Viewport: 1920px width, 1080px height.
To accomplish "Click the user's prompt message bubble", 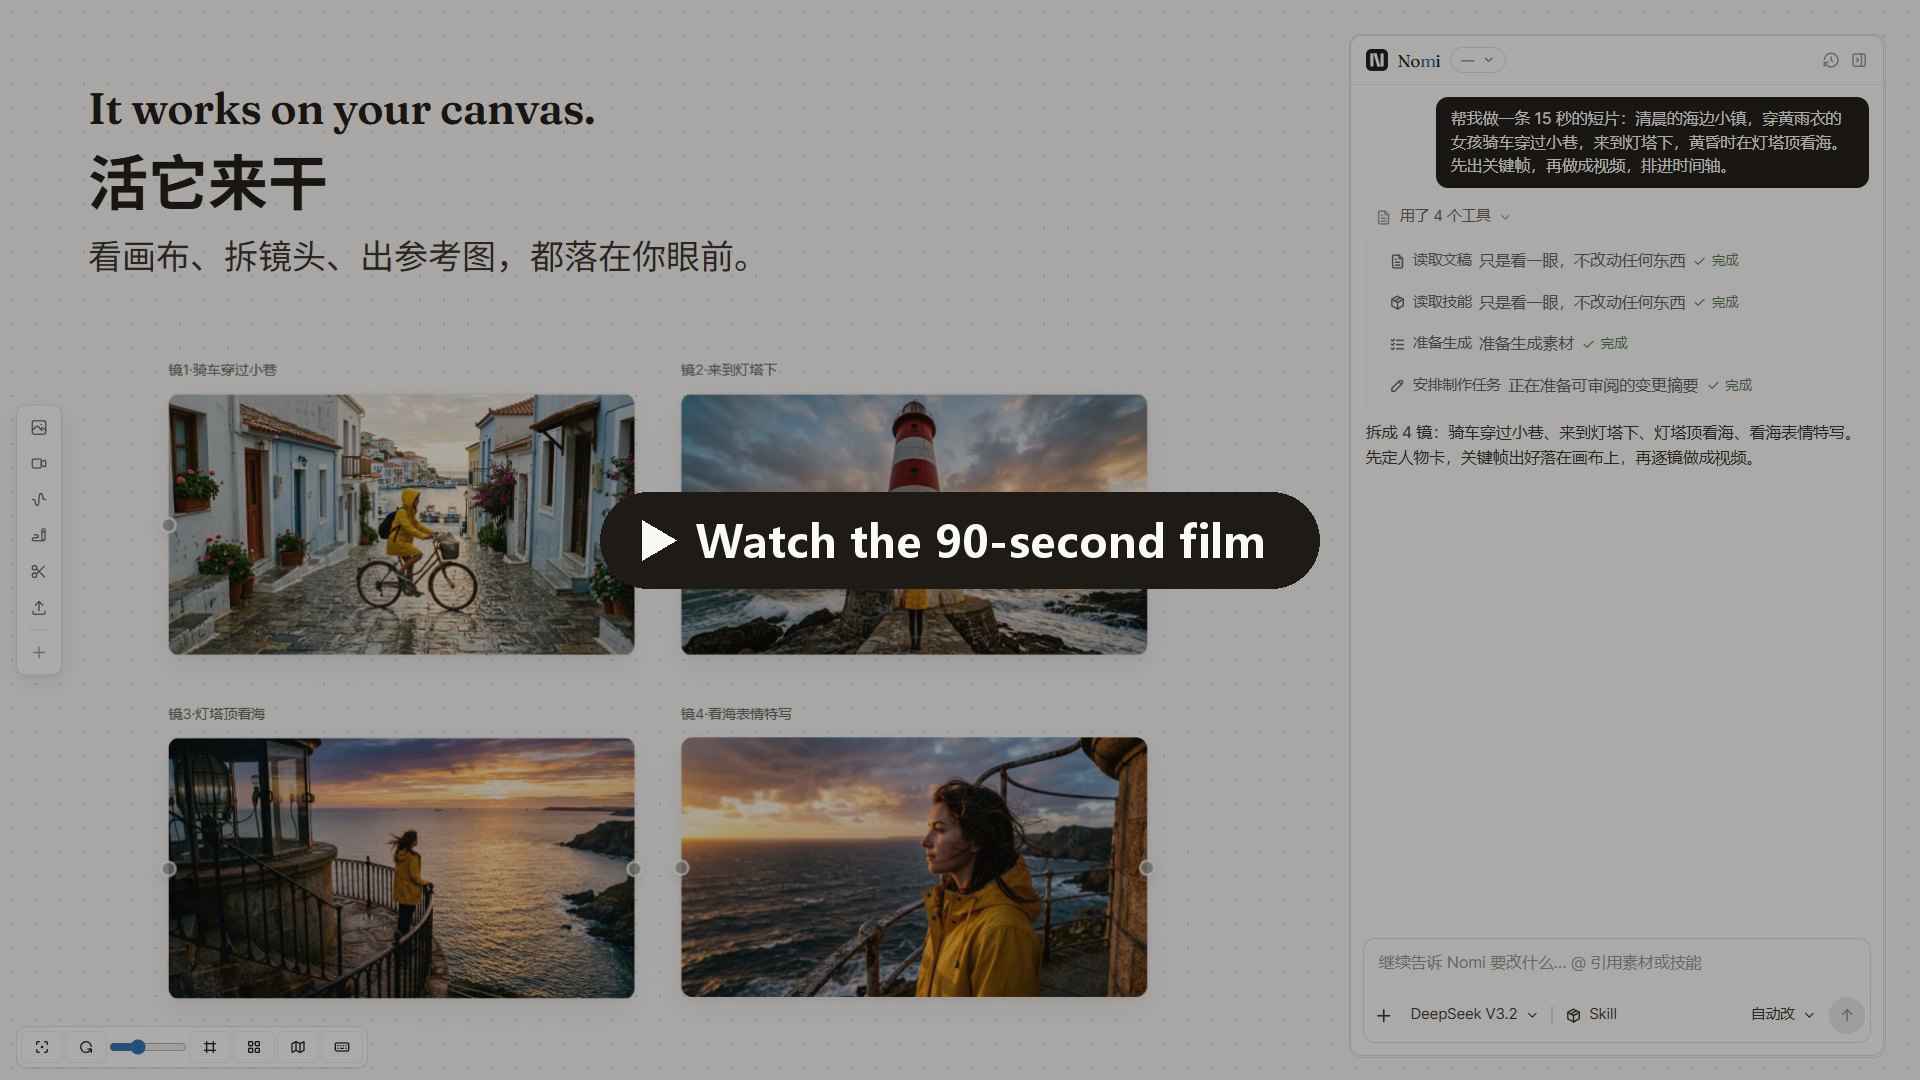I will coord(1652,142).
